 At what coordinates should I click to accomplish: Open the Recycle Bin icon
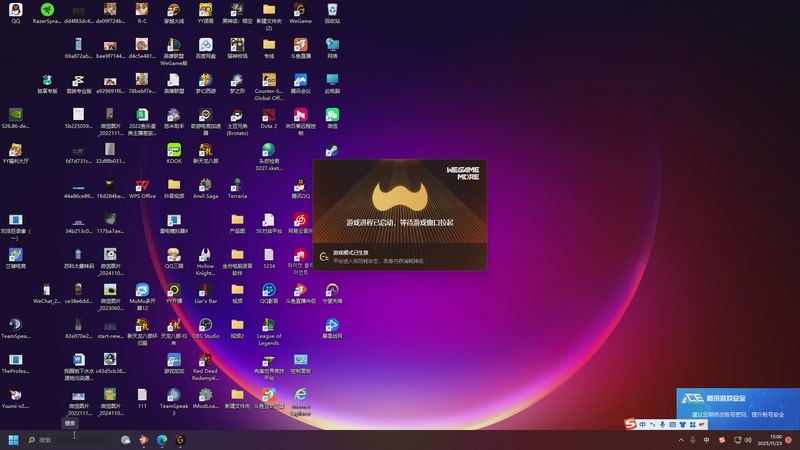[x=332, y=13]
